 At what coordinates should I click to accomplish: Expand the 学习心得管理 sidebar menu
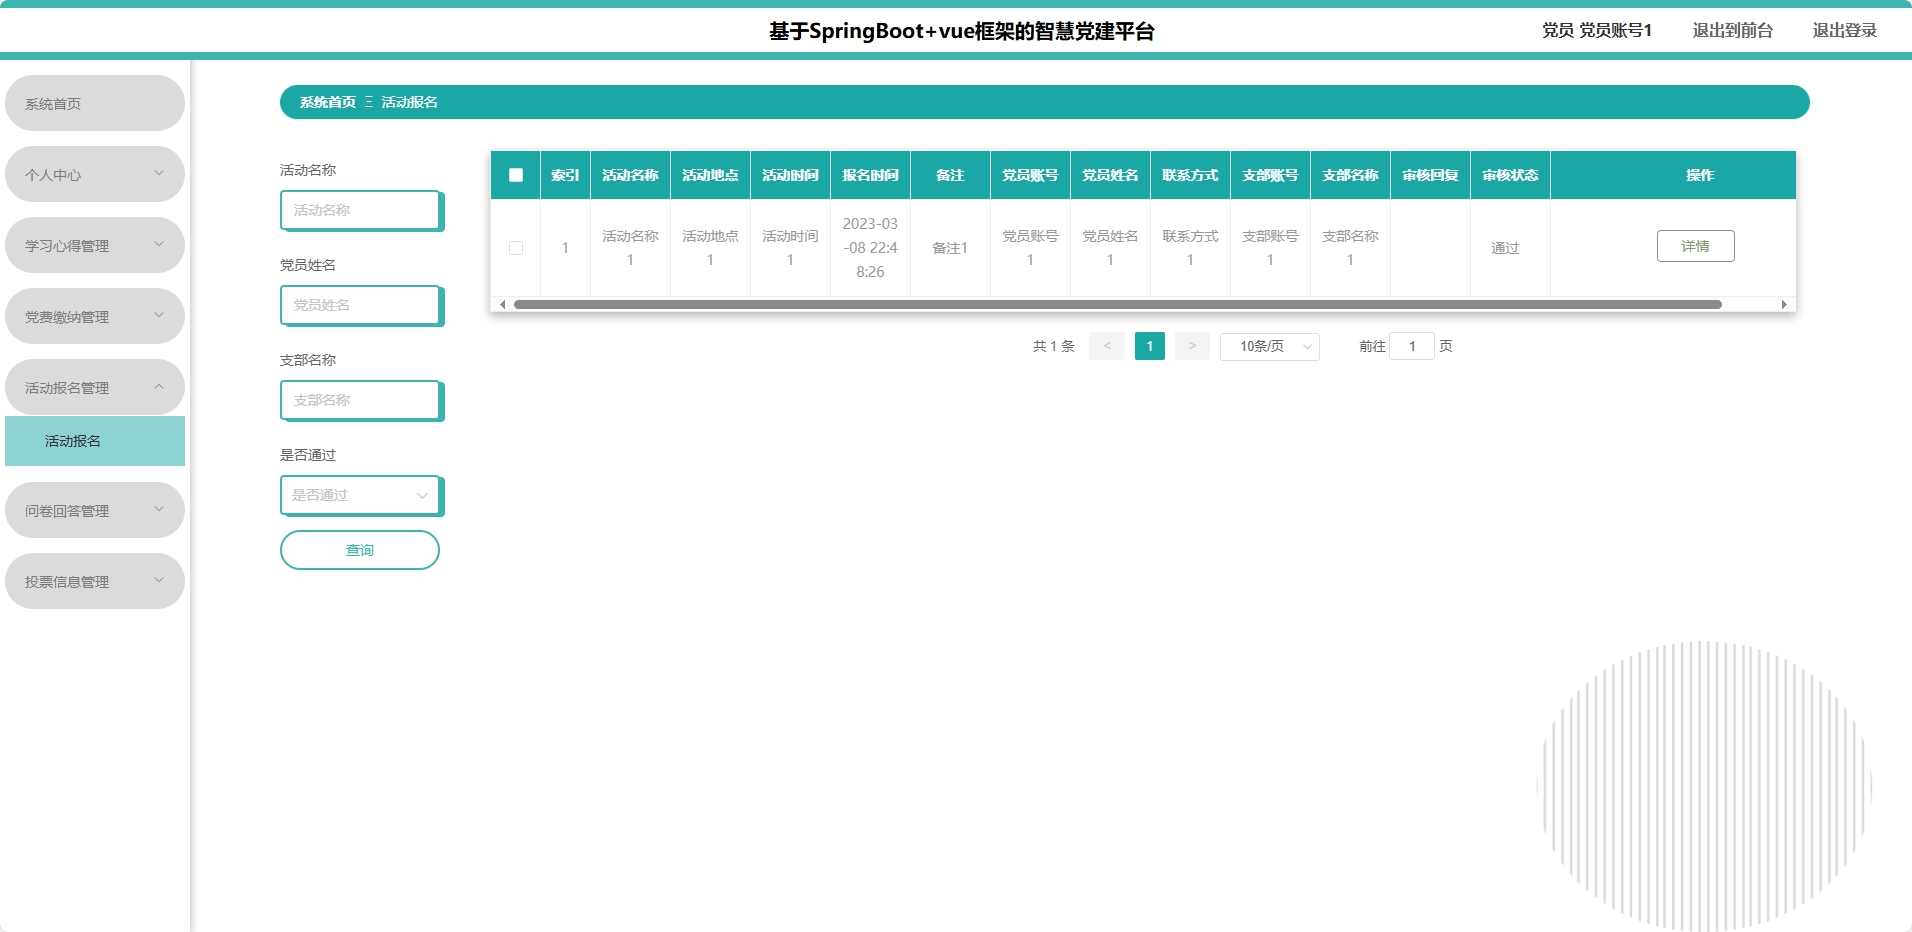tap(95, 245)
